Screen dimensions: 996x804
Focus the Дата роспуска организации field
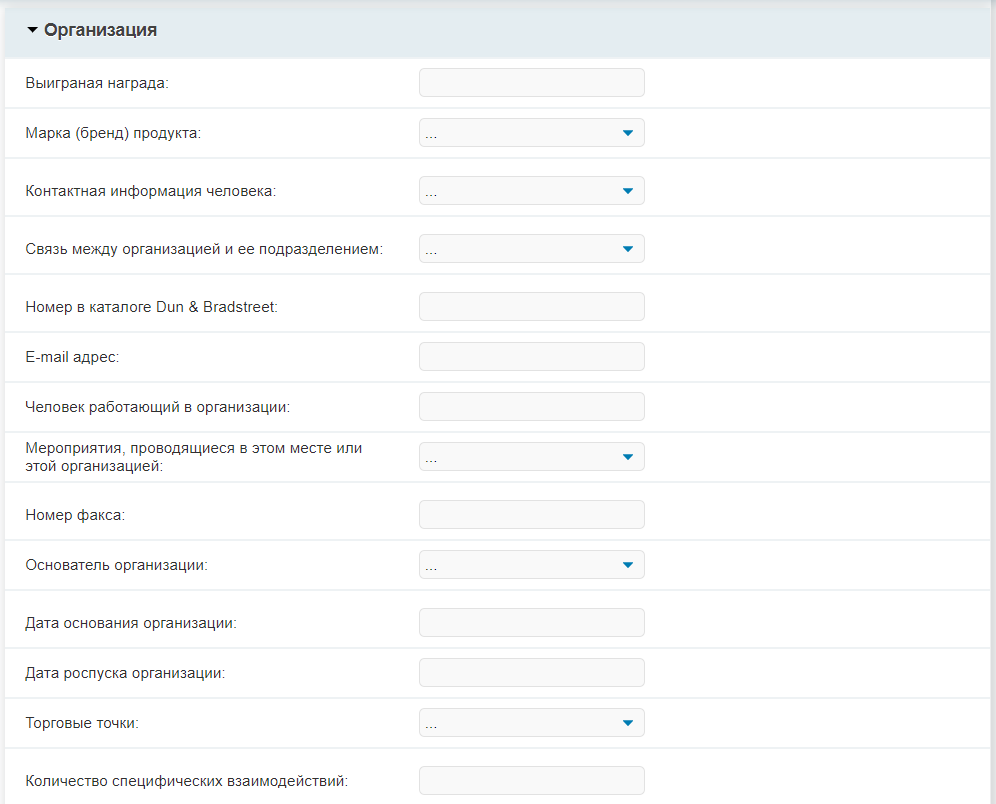[x=532, y=673]
